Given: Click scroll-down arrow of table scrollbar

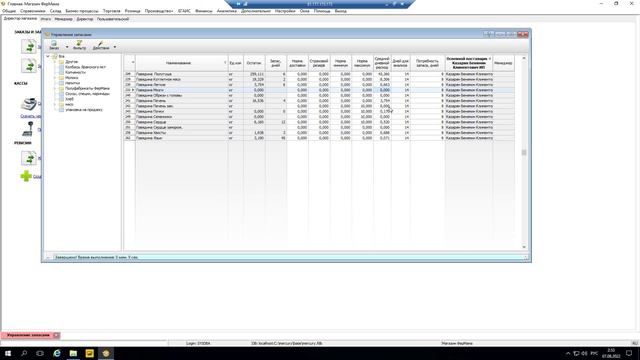Looking at the screenshot, I should (524, 247).
